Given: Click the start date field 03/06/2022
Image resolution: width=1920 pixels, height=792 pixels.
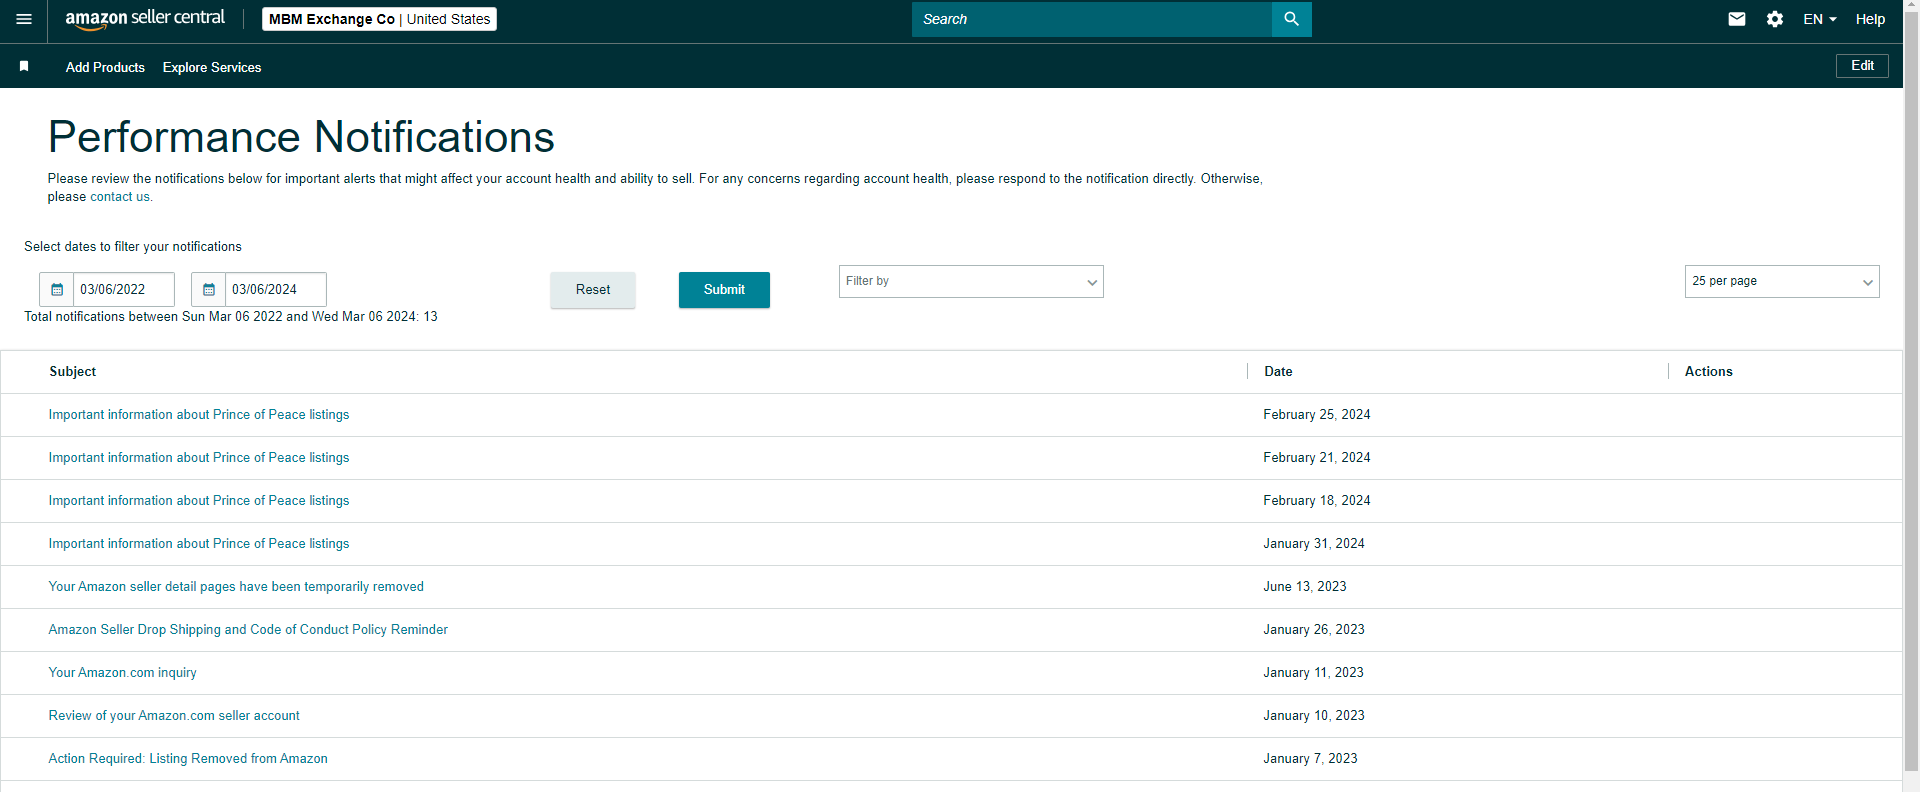Looking at the screenshot, I should (124, 290).
